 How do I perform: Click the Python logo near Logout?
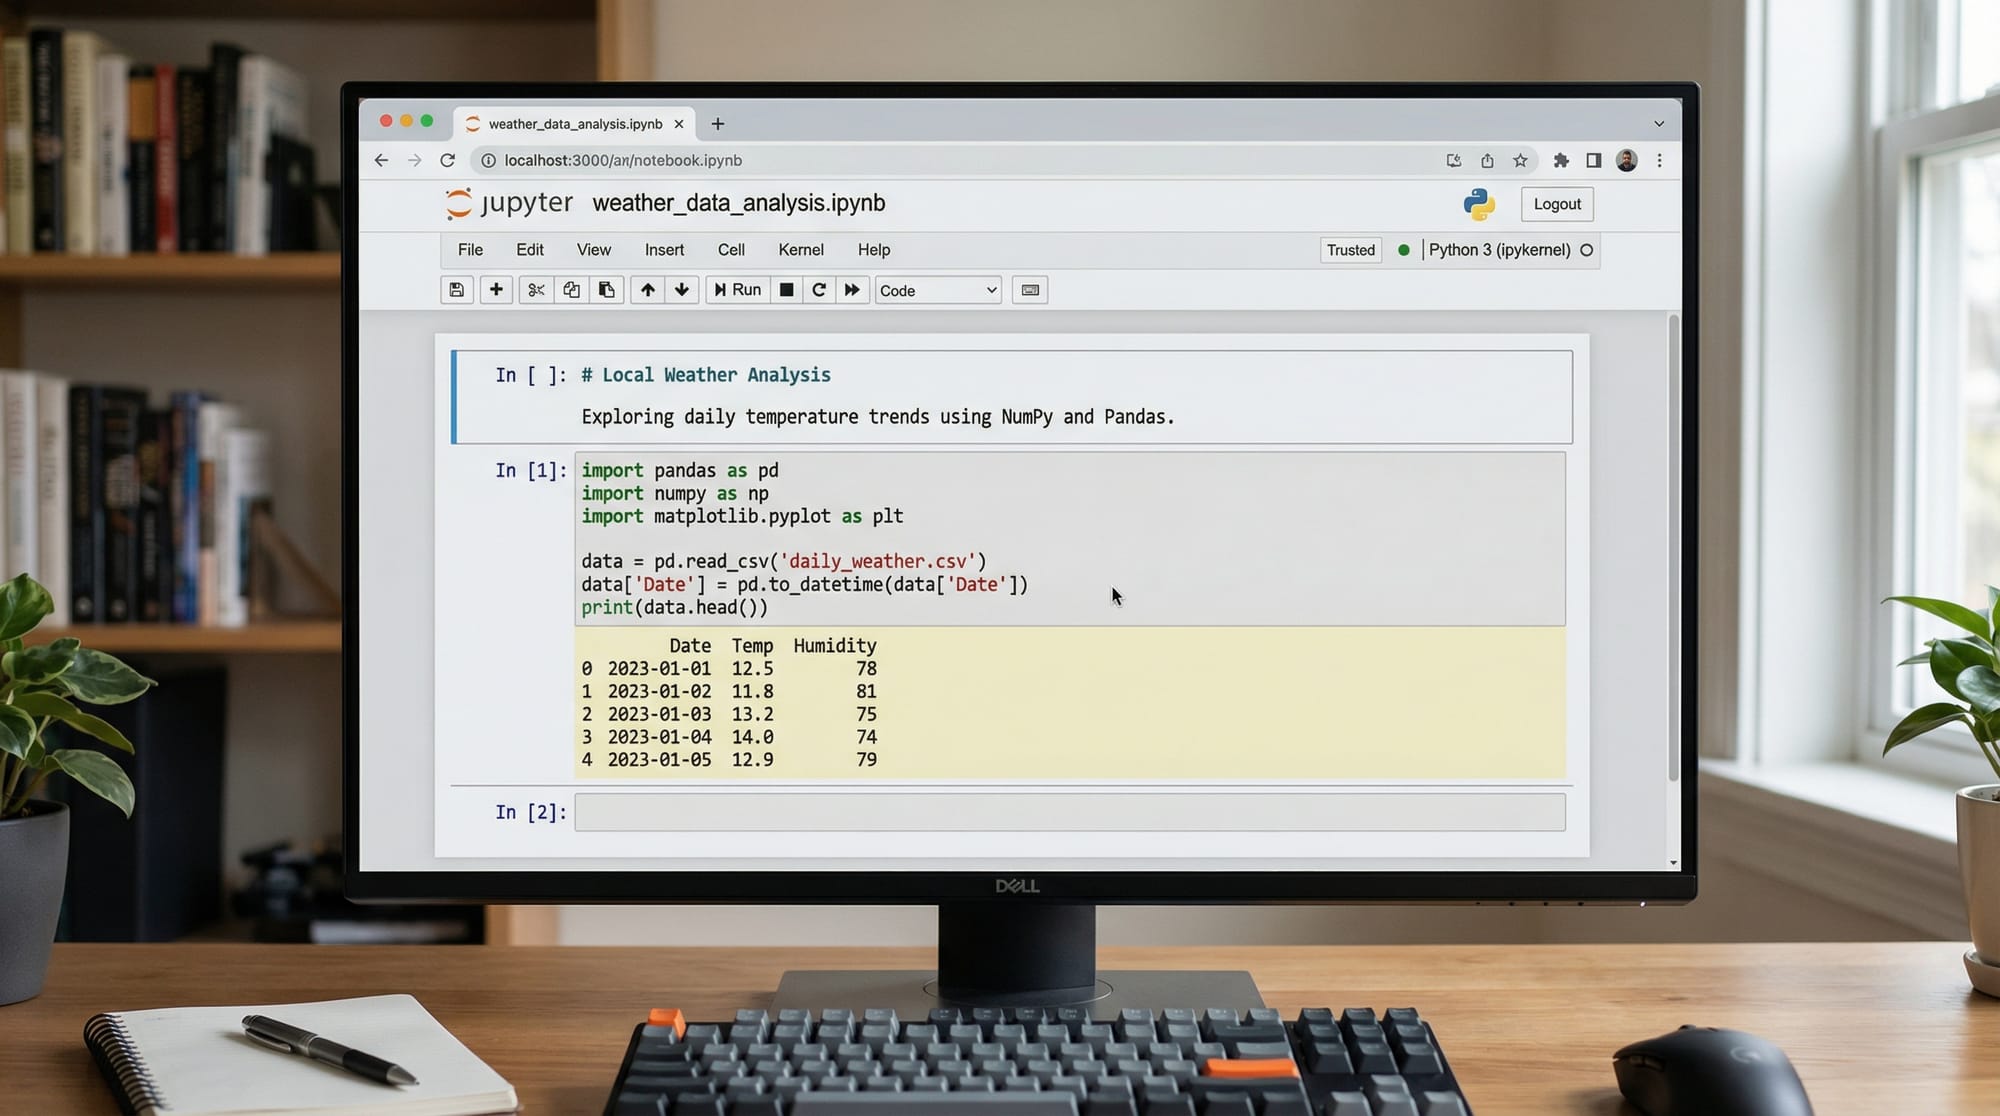tap(1480, 204)
